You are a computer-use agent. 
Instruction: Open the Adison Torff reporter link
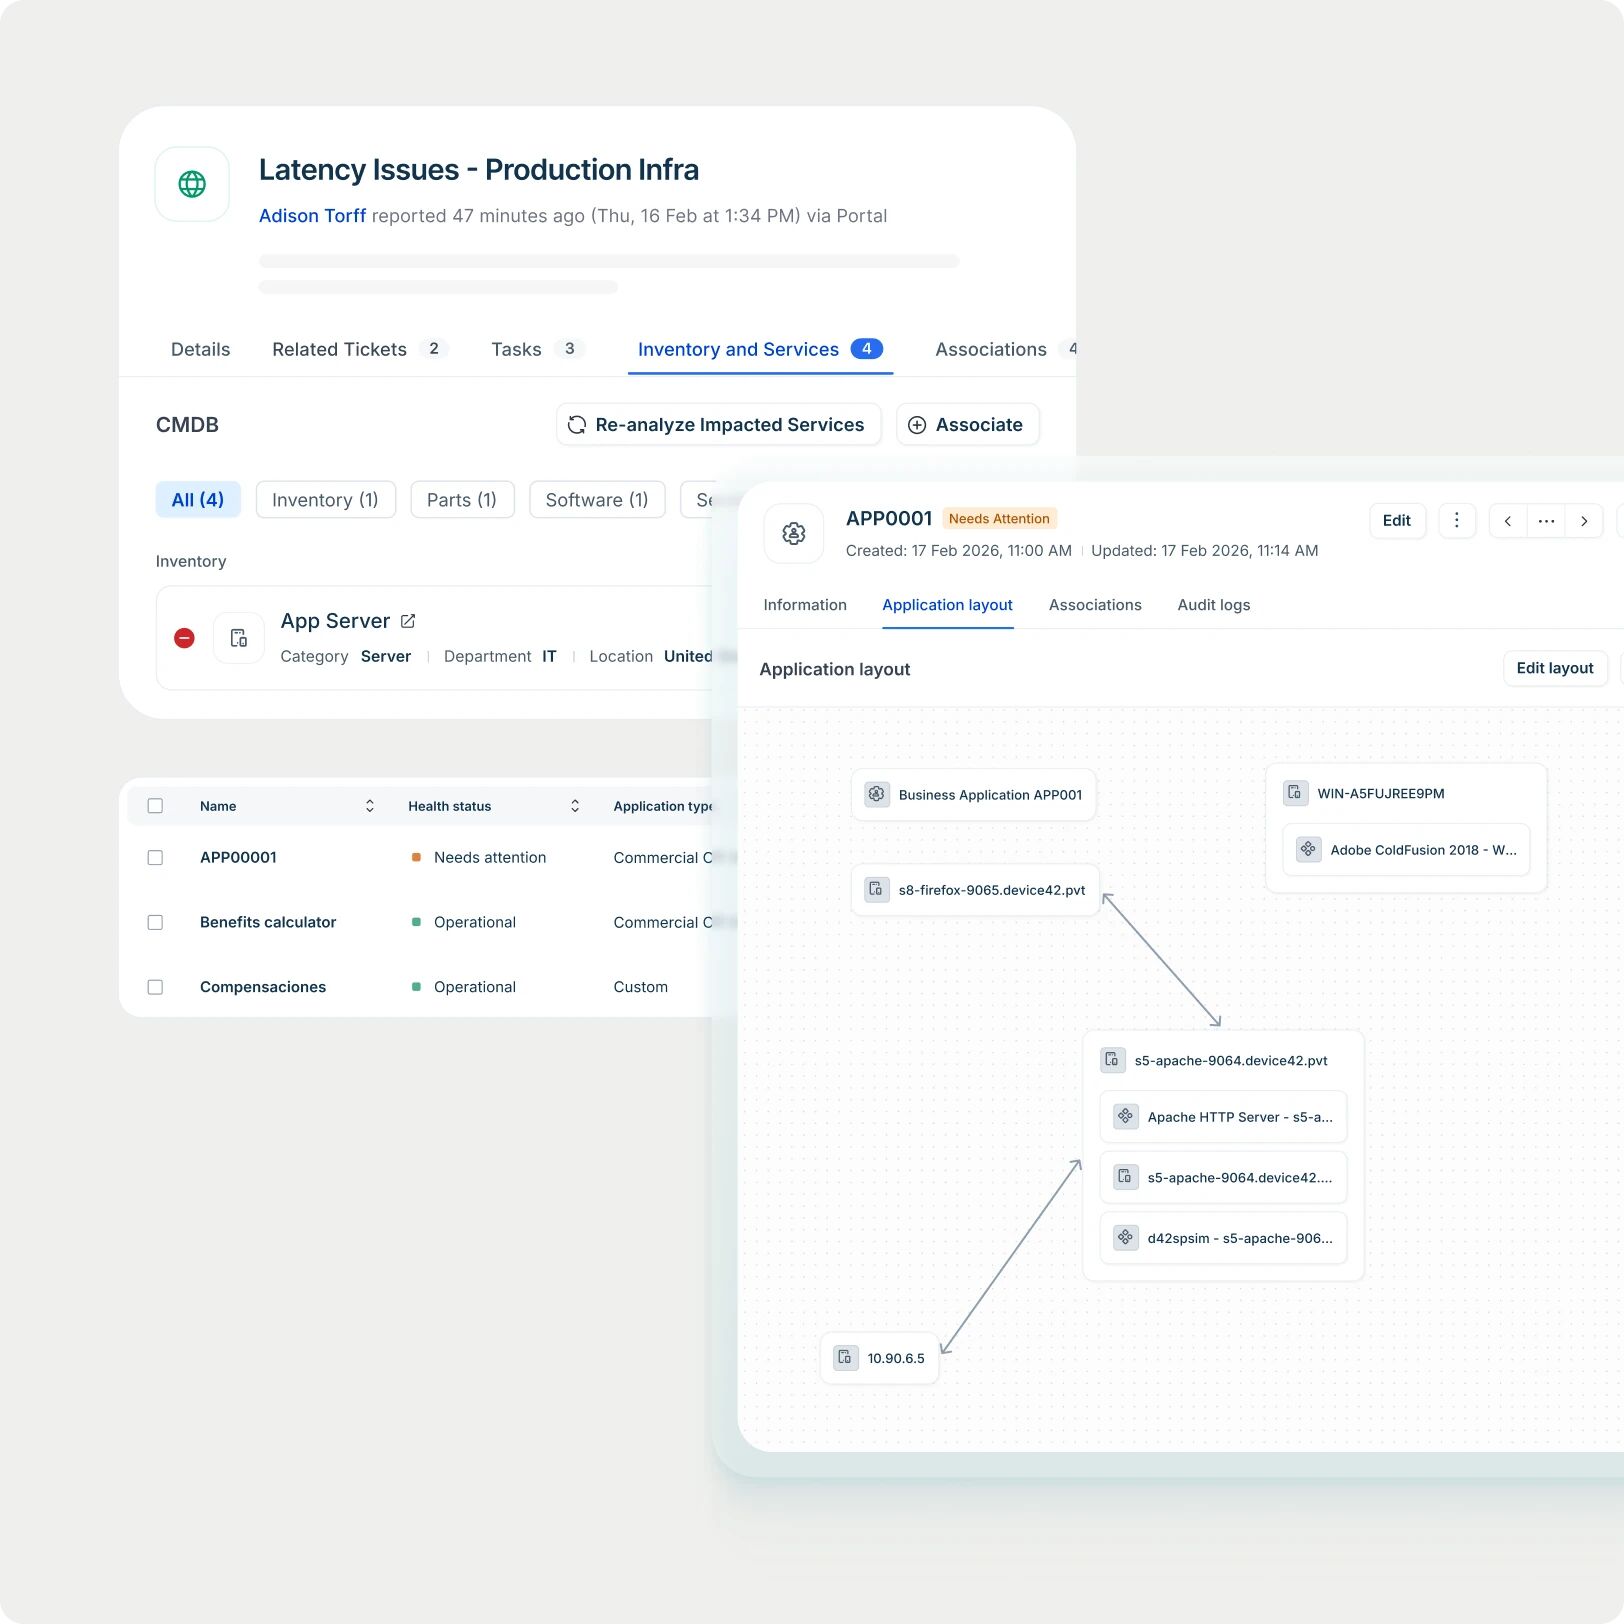pyautogui.click(x=312, y=216)
